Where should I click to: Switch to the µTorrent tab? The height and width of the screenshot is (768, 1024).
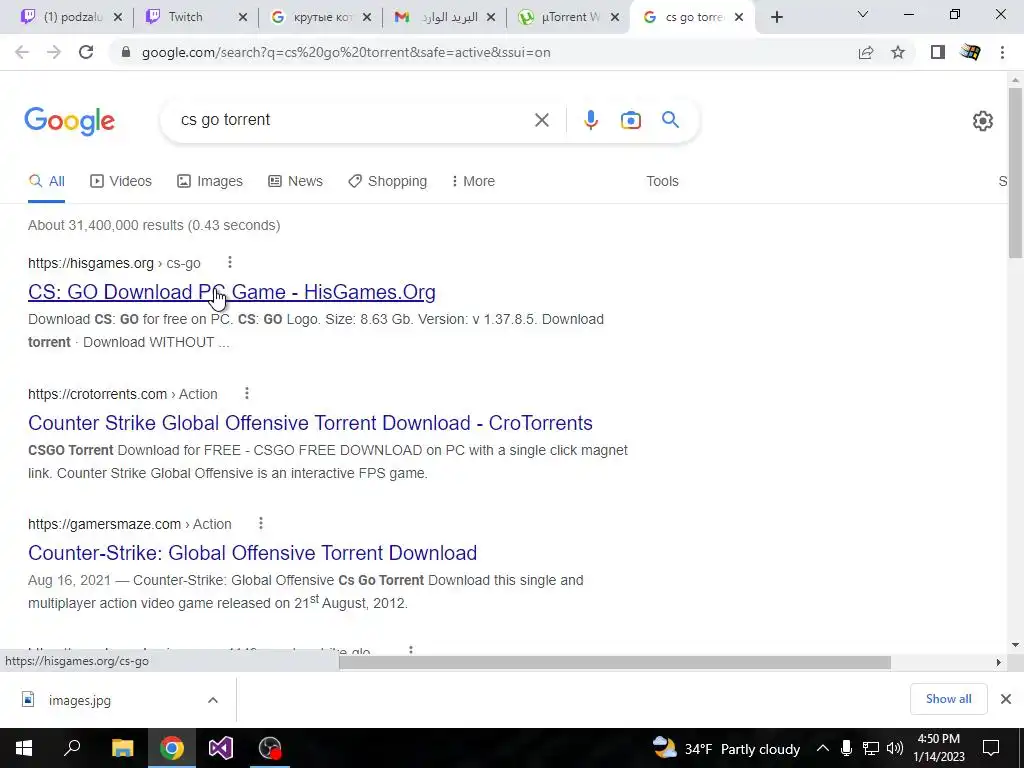(x=560, y=17)
